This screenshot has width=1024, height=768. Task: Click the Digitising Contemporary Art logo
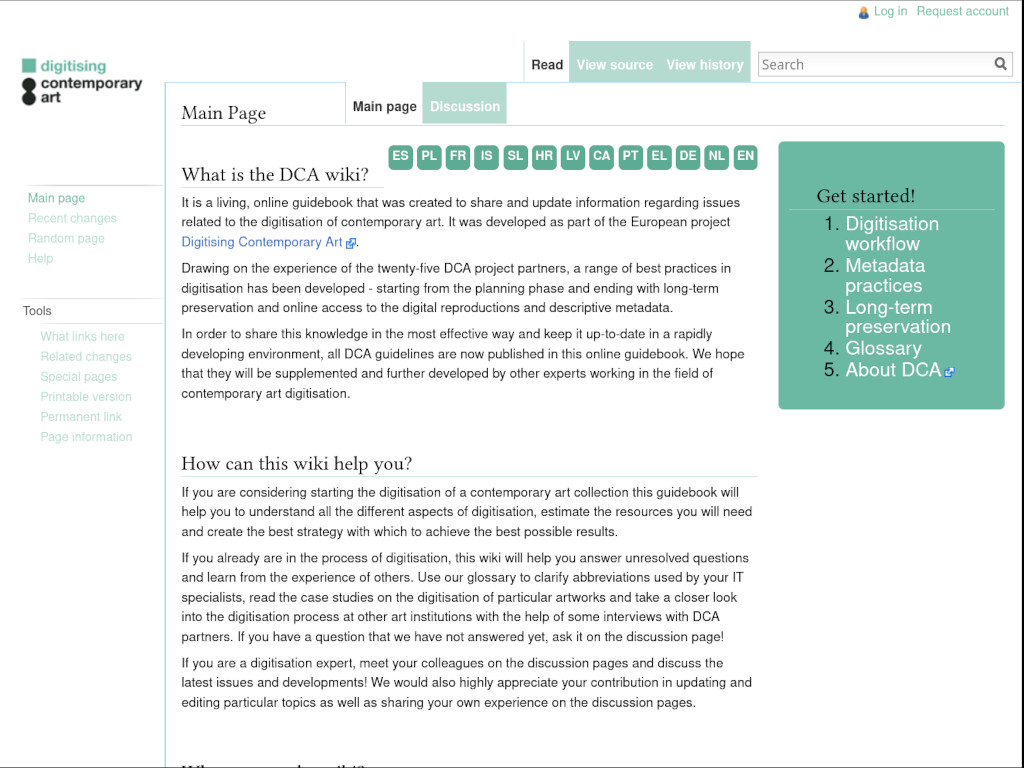pos(82,82)
